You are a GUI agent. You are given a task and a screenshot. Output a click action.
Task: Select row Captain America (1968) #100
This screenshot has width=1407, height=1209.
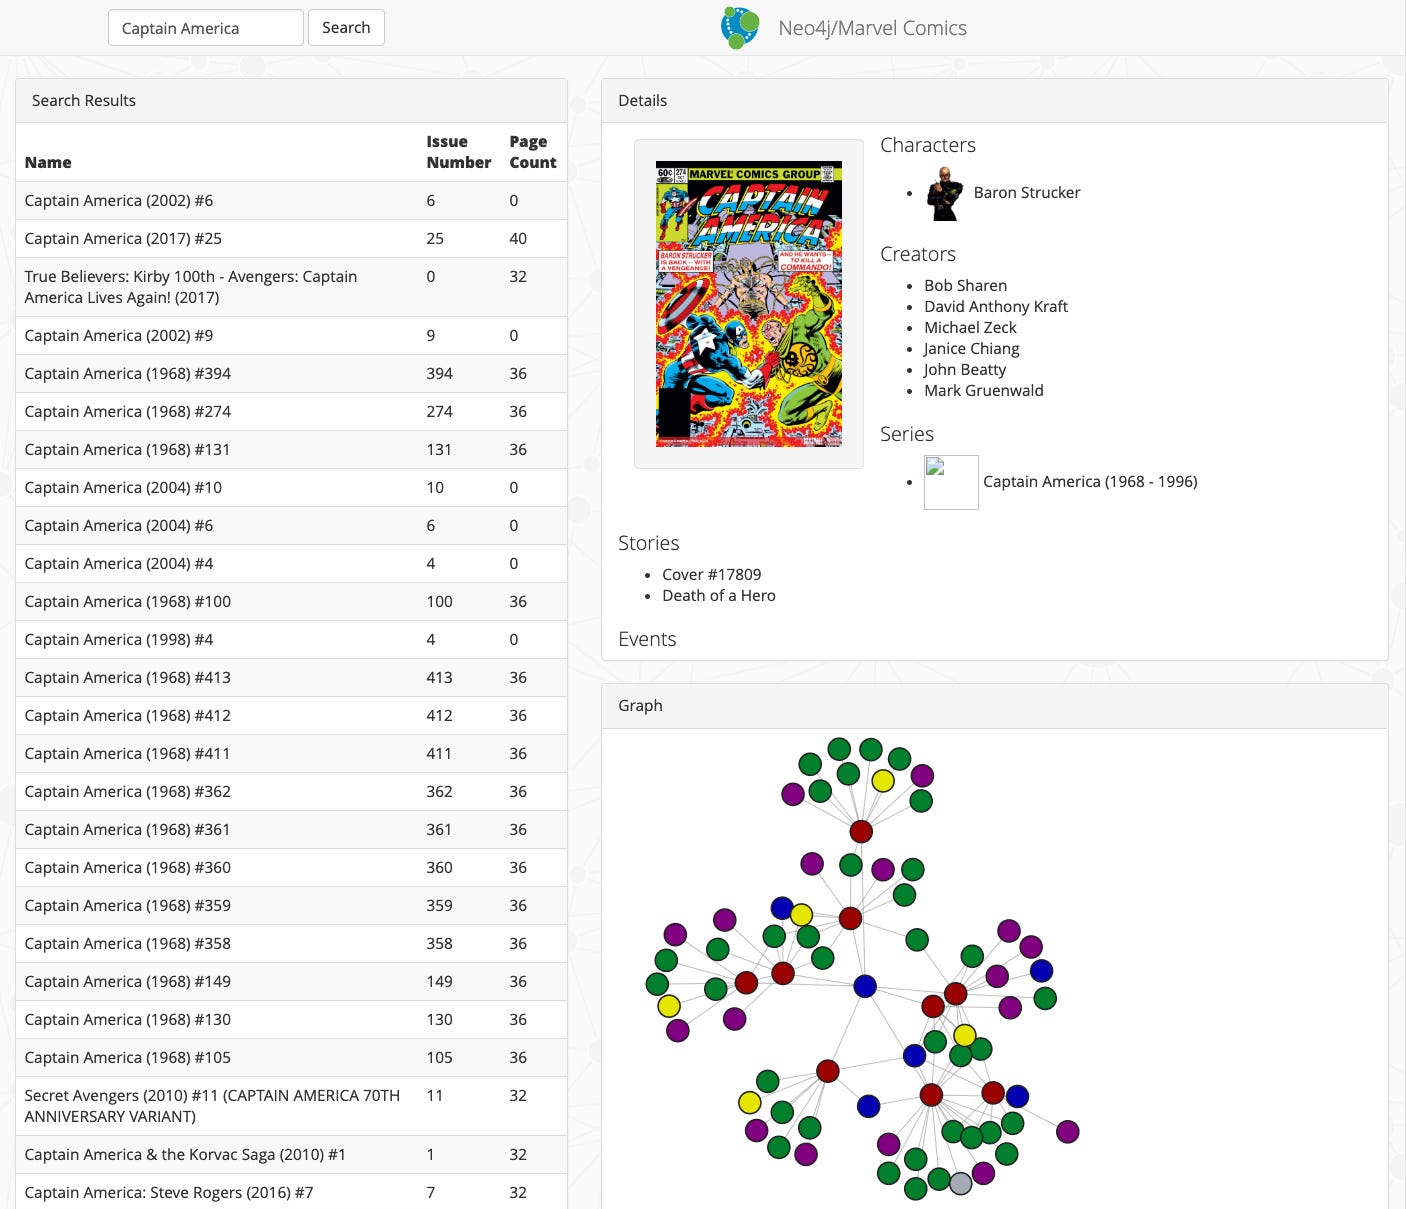click(x=291, y=602)
